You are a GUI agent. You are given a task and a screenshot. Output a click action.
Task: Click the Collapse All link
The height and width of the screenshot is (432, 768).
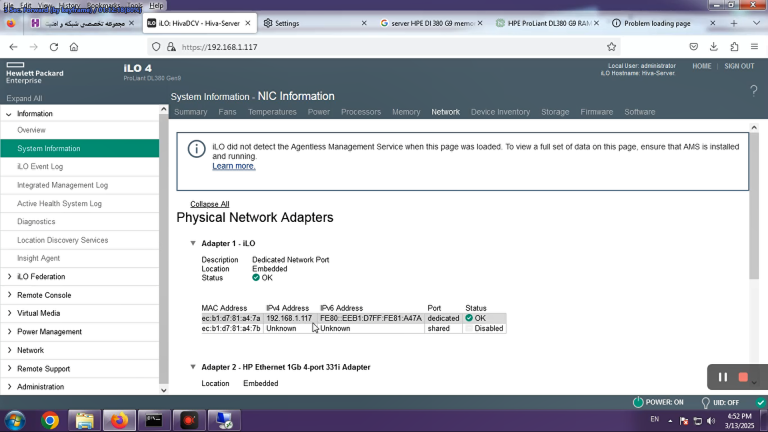click(210, 204)
